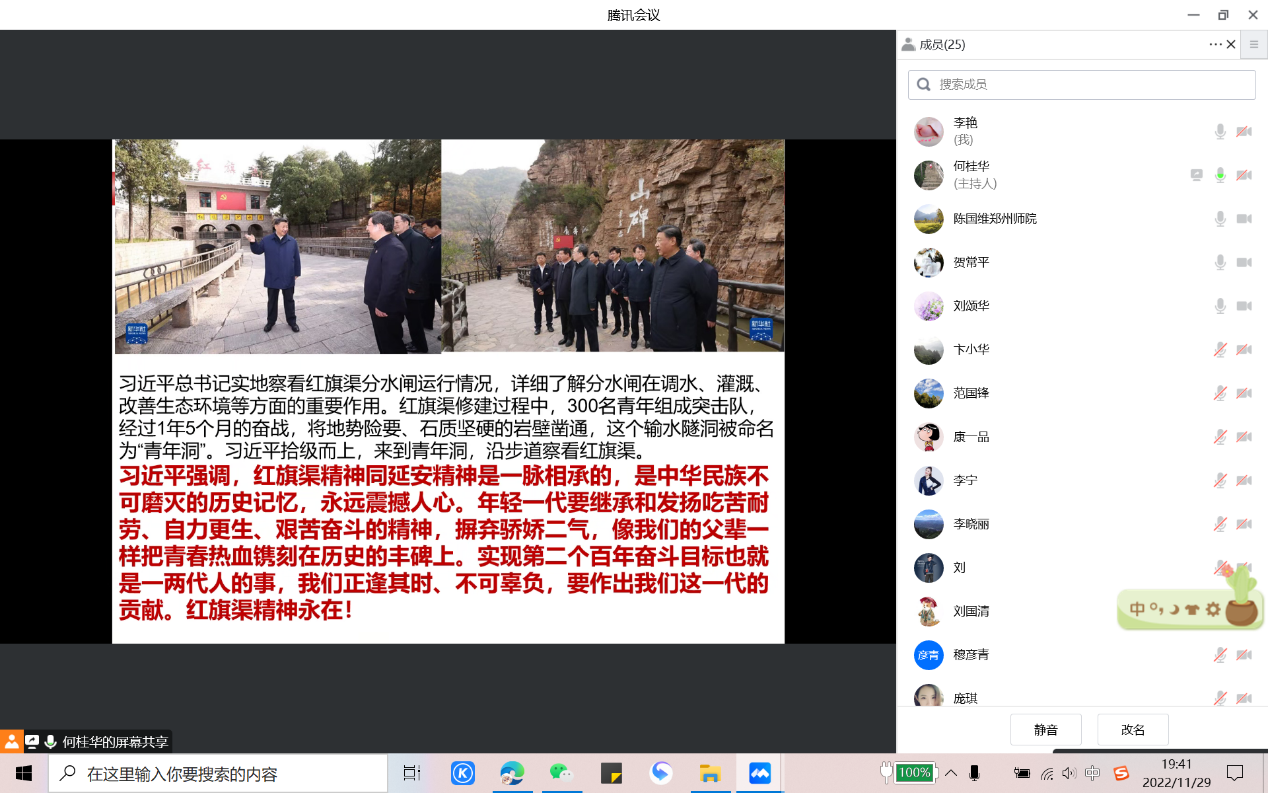
Task: Click the camera icon next to 何桂华
Action: 1244,175
